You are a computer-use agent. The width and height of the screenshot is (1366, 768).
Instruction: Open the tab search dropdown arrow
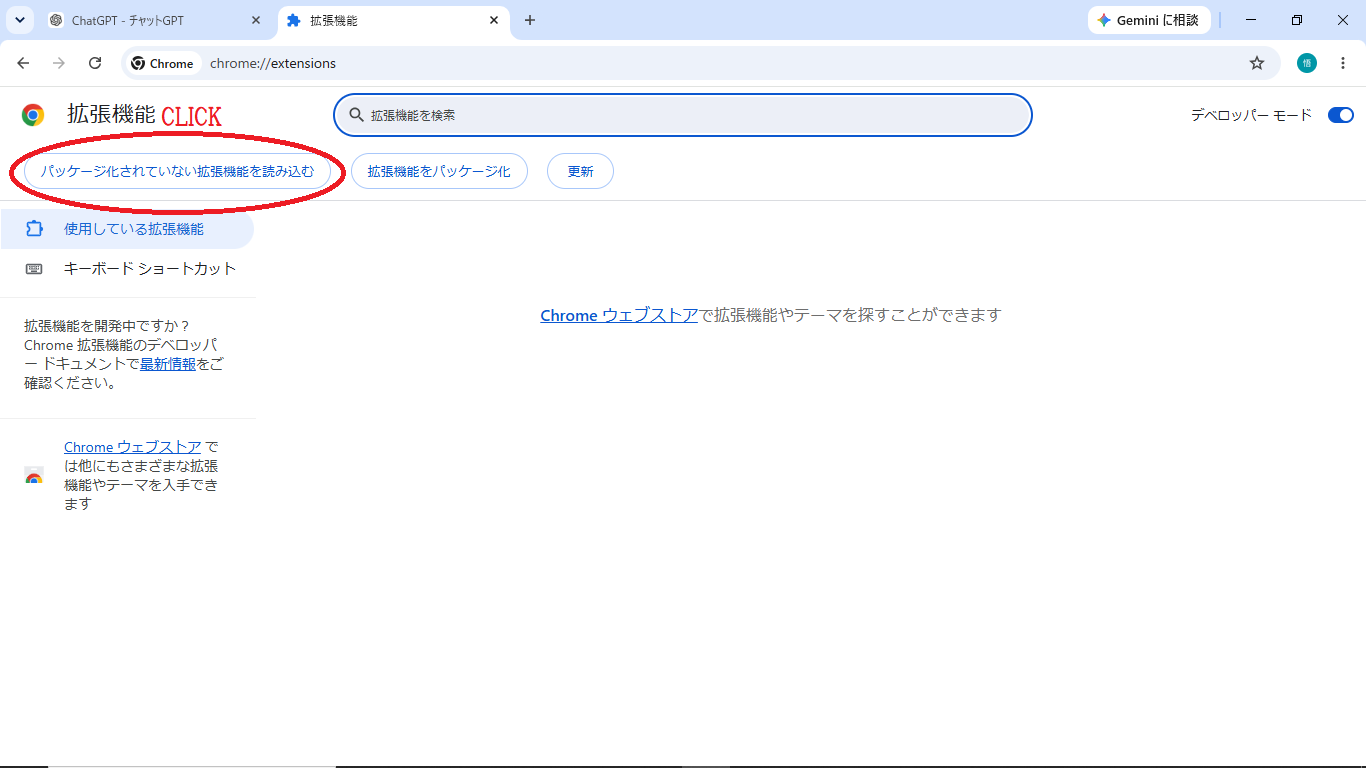[19, 20]
